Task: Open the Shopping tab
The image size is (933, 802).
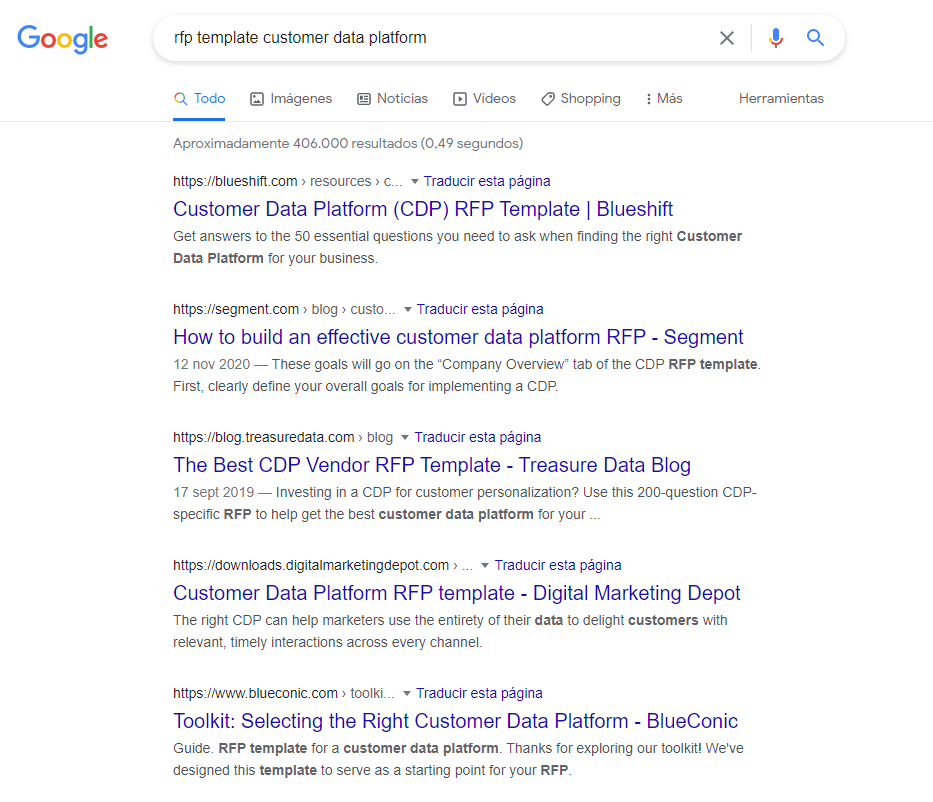Action: [x=581, y=99]
